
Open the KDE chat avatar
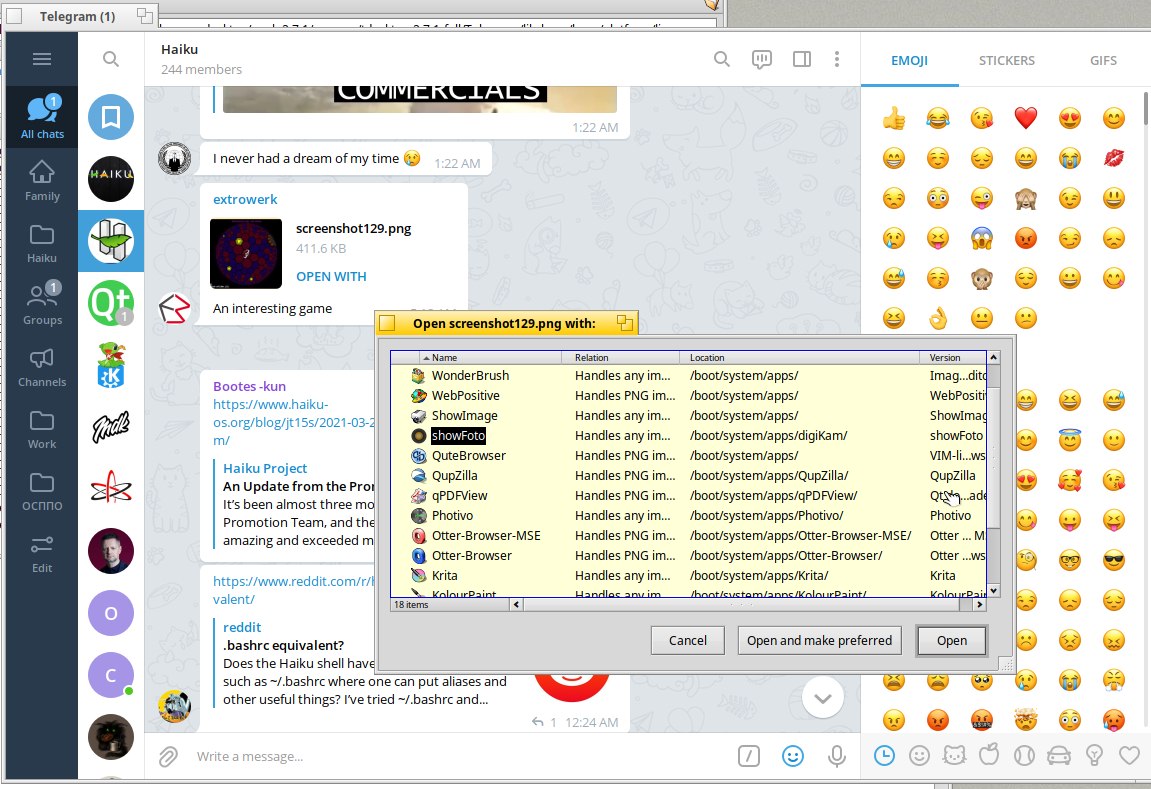(111, 365)
